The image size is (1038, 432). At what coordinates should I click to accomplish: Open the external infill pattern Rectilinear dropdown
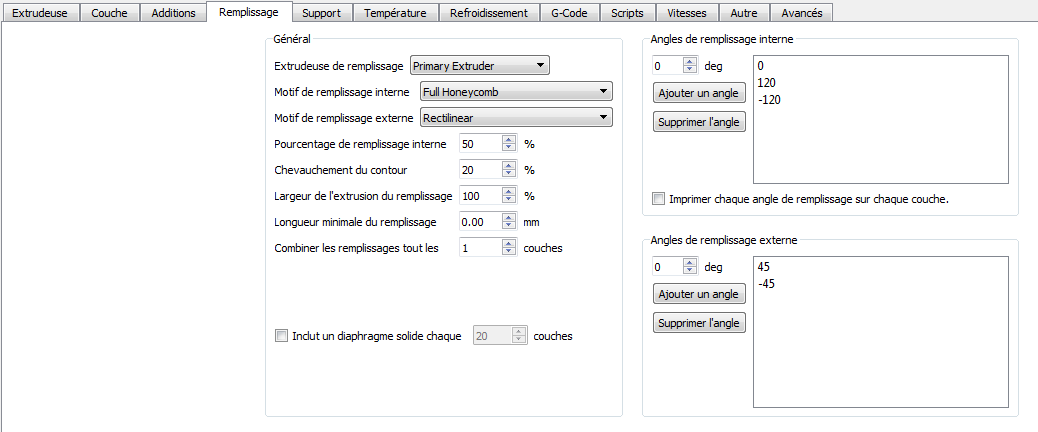(x=514, y=119)
